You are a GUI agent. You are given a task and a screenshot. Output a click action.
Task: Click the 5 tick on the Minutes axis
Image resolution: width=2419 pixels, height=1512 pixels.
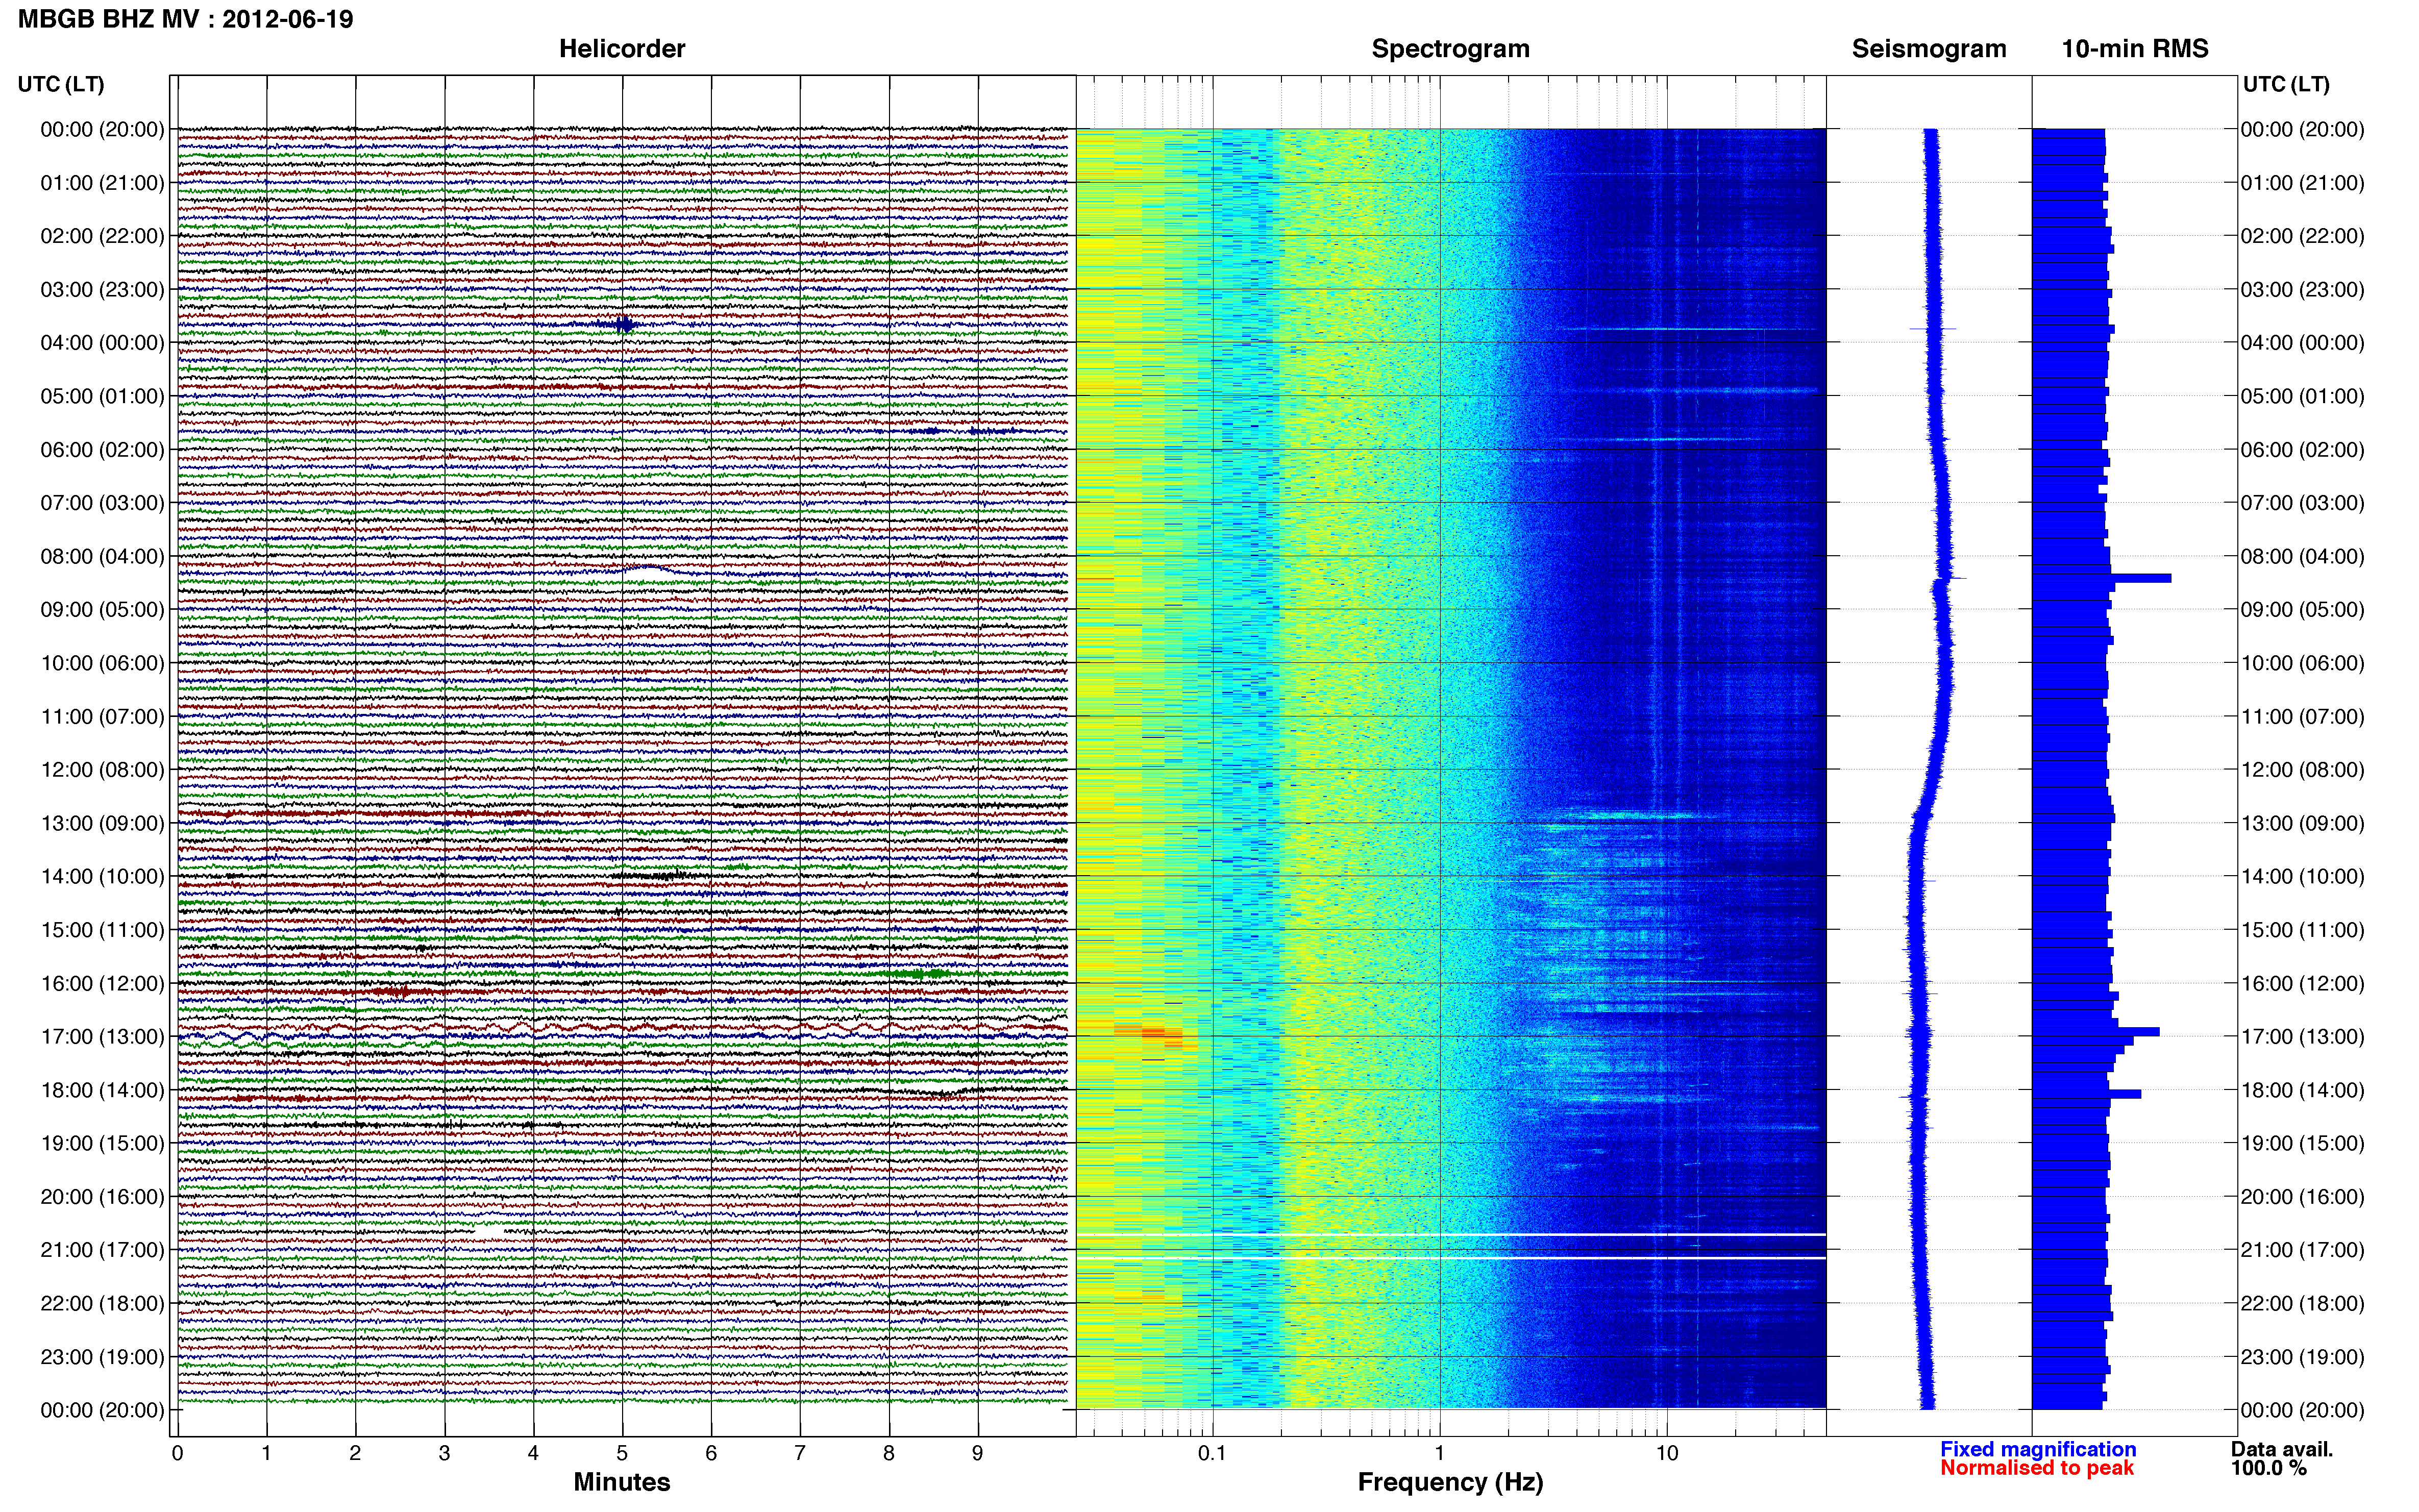click(x=622, y=1454)
